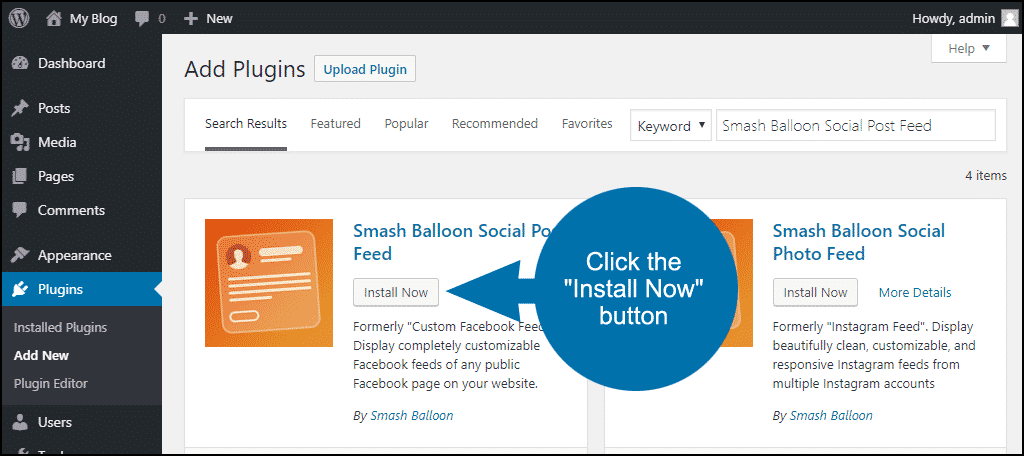Click the plus icon next to New
The height and width of the screenshot is (456, 1024).
(190, 19)
